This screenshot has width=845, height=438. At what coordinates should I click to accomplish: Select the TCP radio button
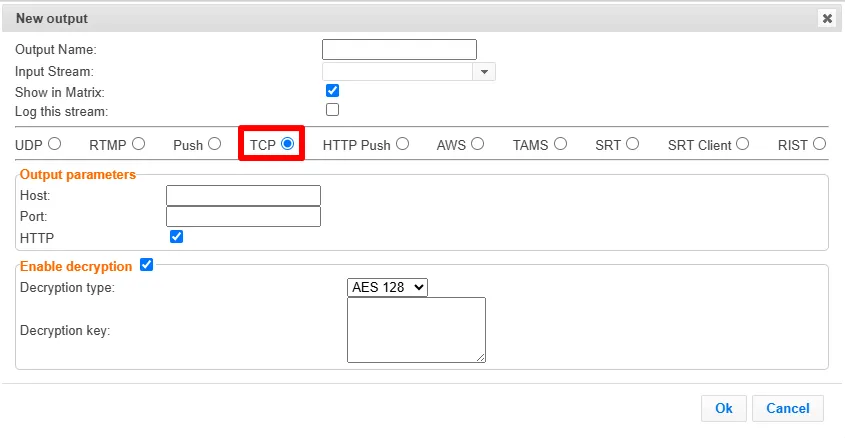(x=287, y=144)
